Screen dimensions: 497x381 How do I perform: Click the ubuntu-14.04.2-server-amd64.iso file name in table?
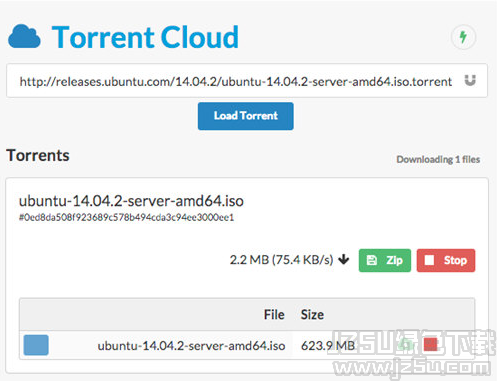191,346
